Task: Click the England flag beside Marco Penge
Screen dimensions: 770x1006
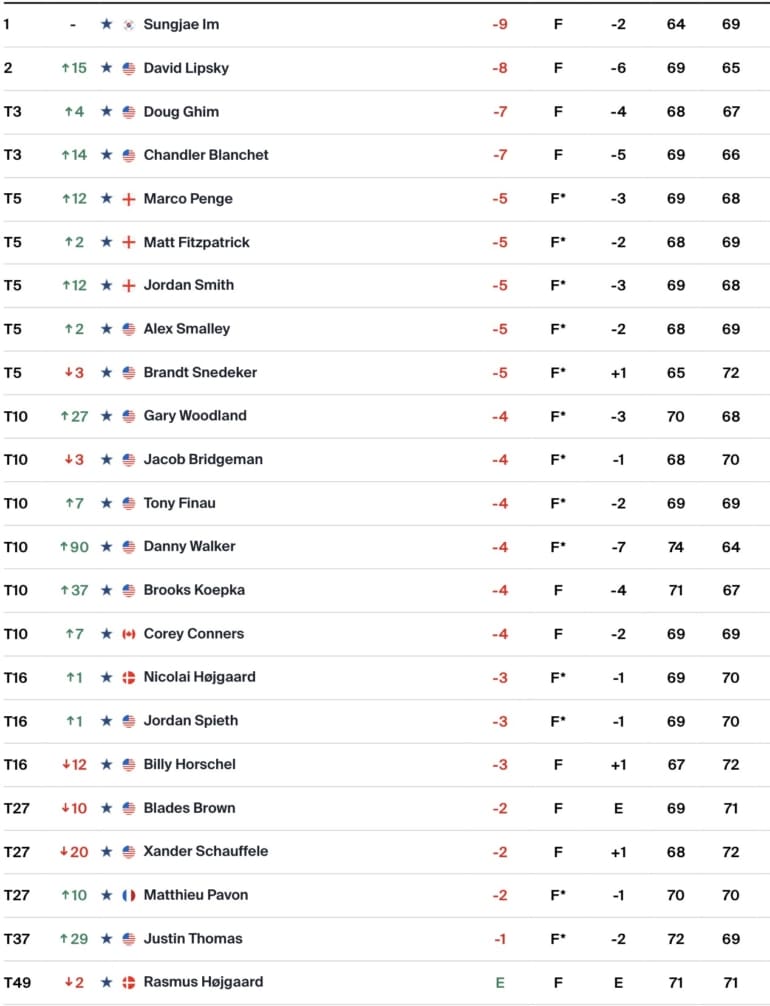Action: coord(128,199)
